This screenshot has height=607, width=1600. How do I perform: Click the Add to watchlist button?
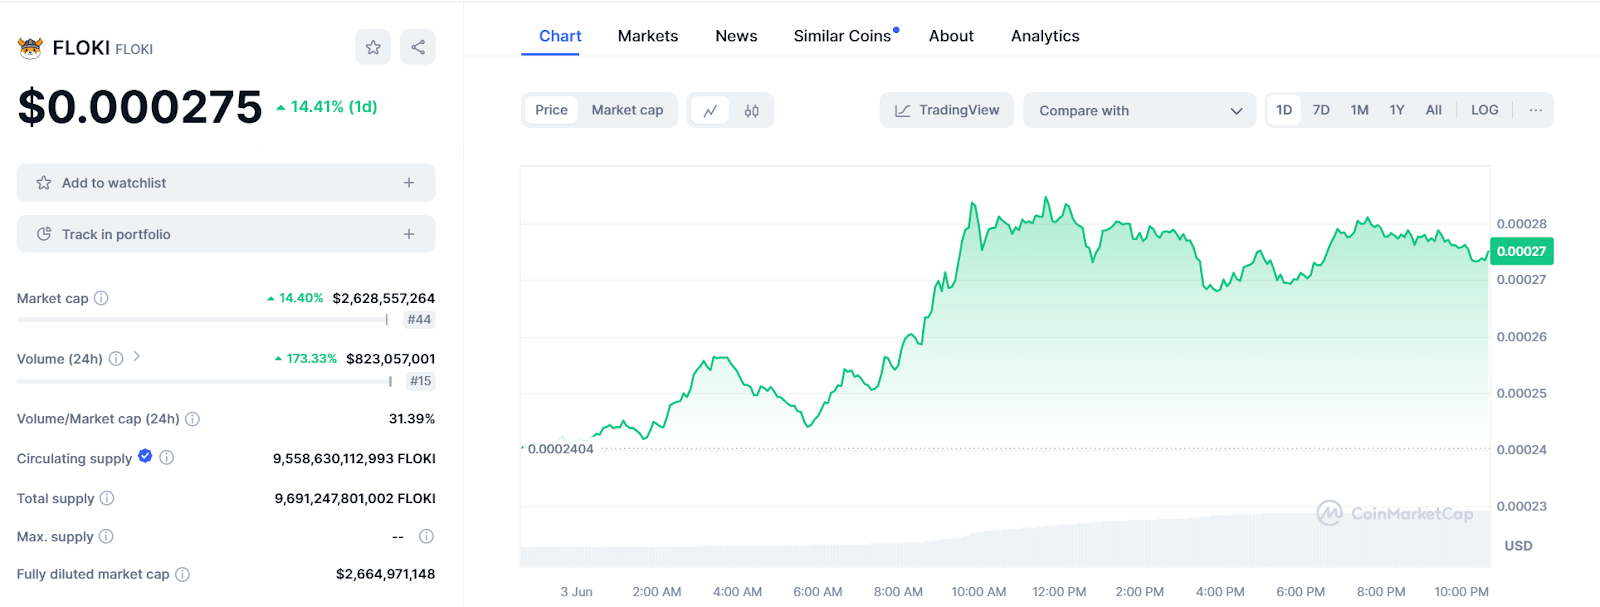click(226, 183)
